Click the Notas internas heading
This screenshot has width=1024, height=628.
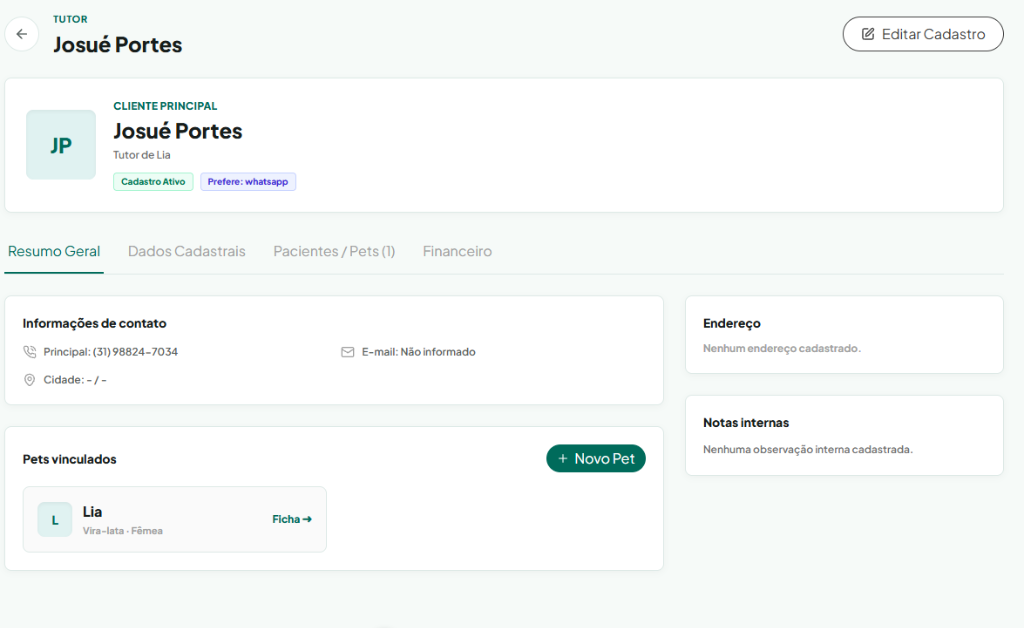[x=746, y=422]
